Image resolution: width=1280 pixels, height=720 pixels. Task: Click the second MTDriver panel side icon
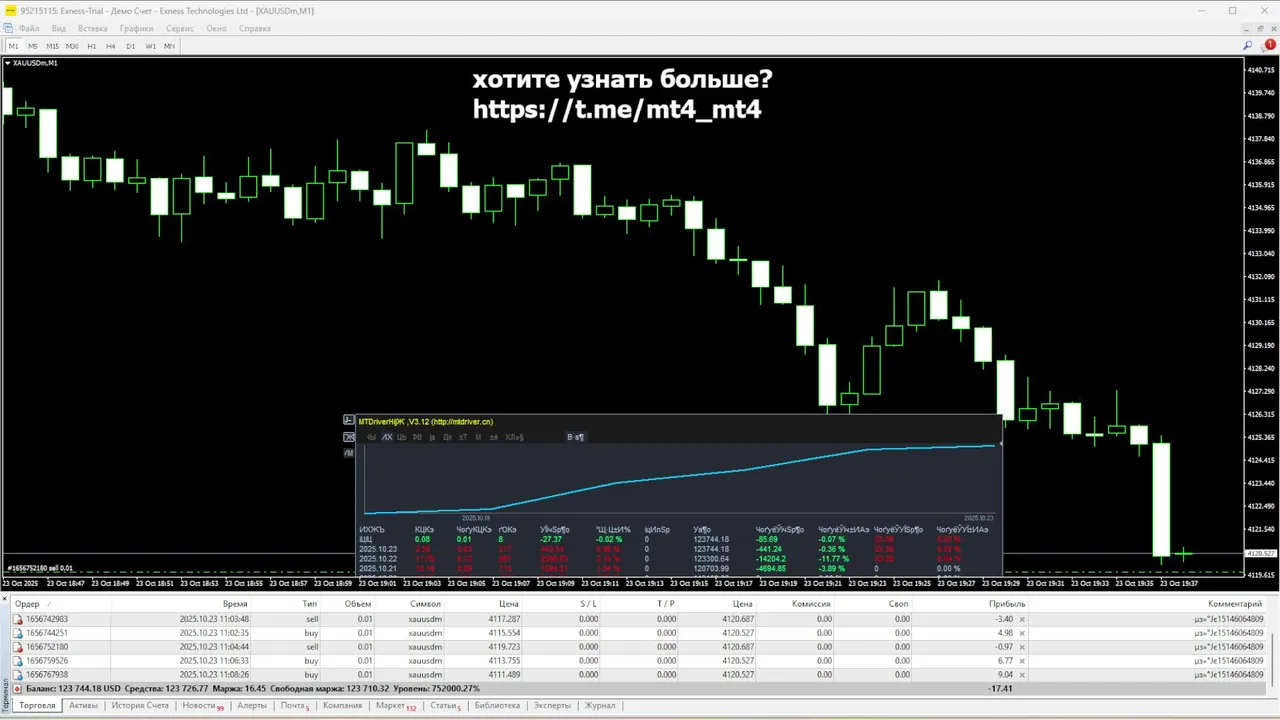click(348, 437)
